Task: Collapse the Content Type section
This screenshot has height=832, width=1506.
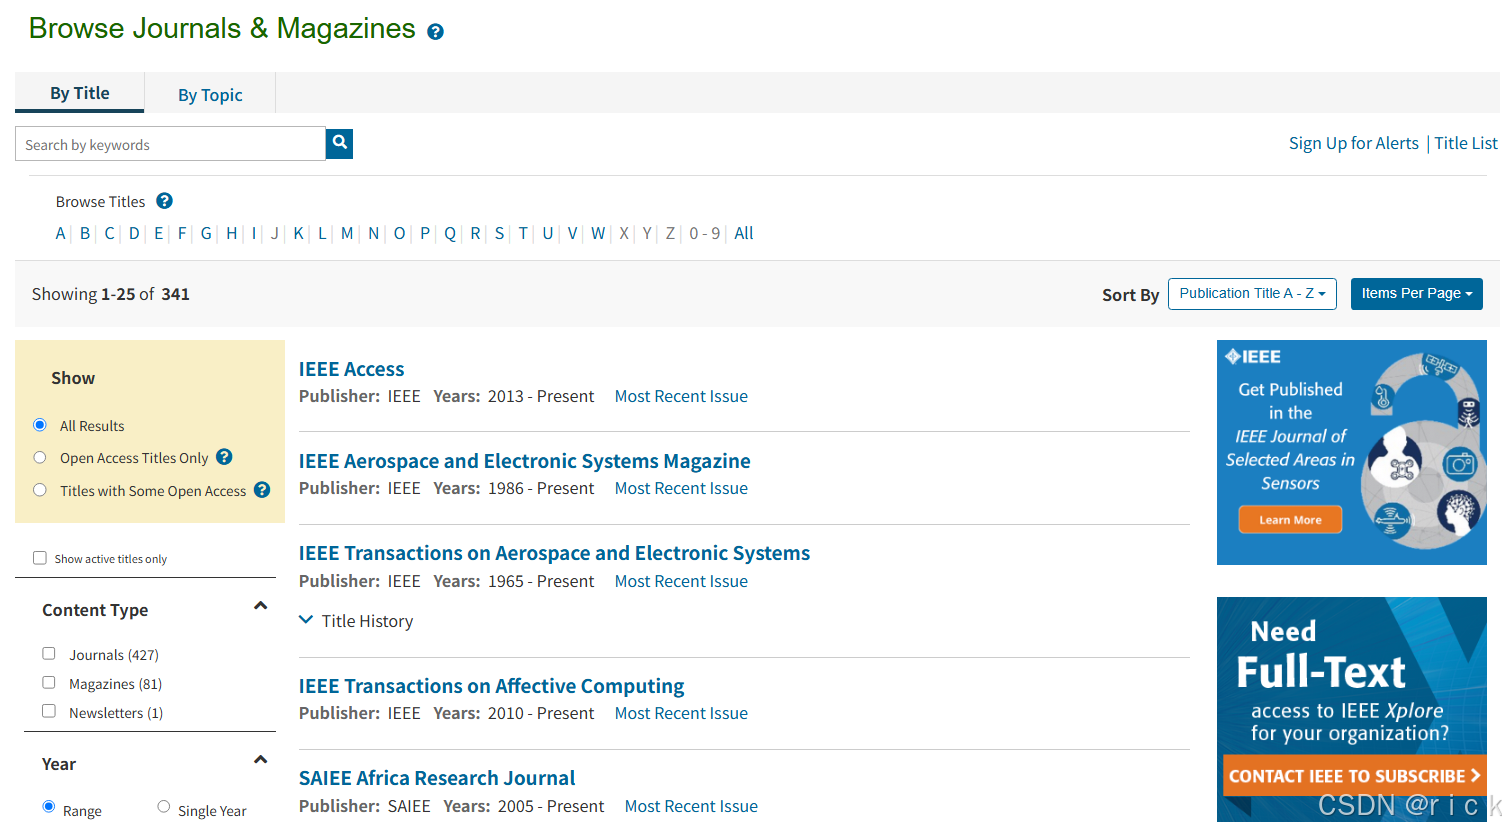Action: click(x=261, y=606)
